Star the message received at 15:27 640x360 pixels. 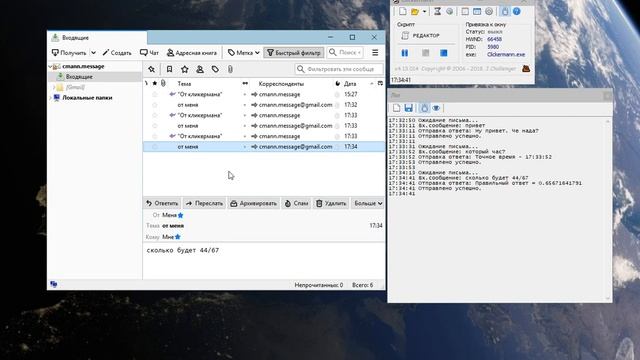[x=155, y=94]
